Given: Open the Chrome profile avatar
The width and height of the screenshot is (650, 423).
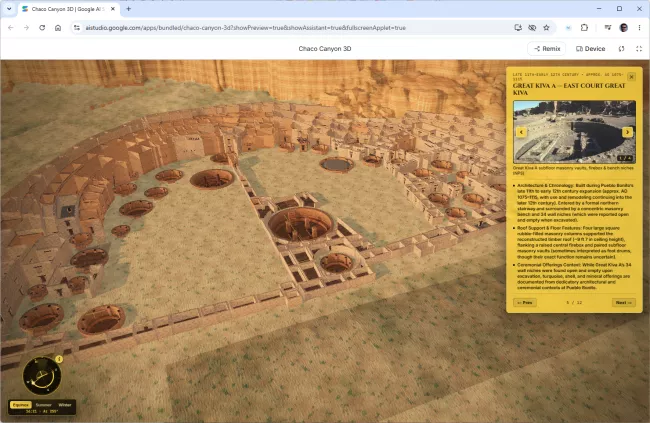Looking at the screenshot, I should tap(623, 28).
